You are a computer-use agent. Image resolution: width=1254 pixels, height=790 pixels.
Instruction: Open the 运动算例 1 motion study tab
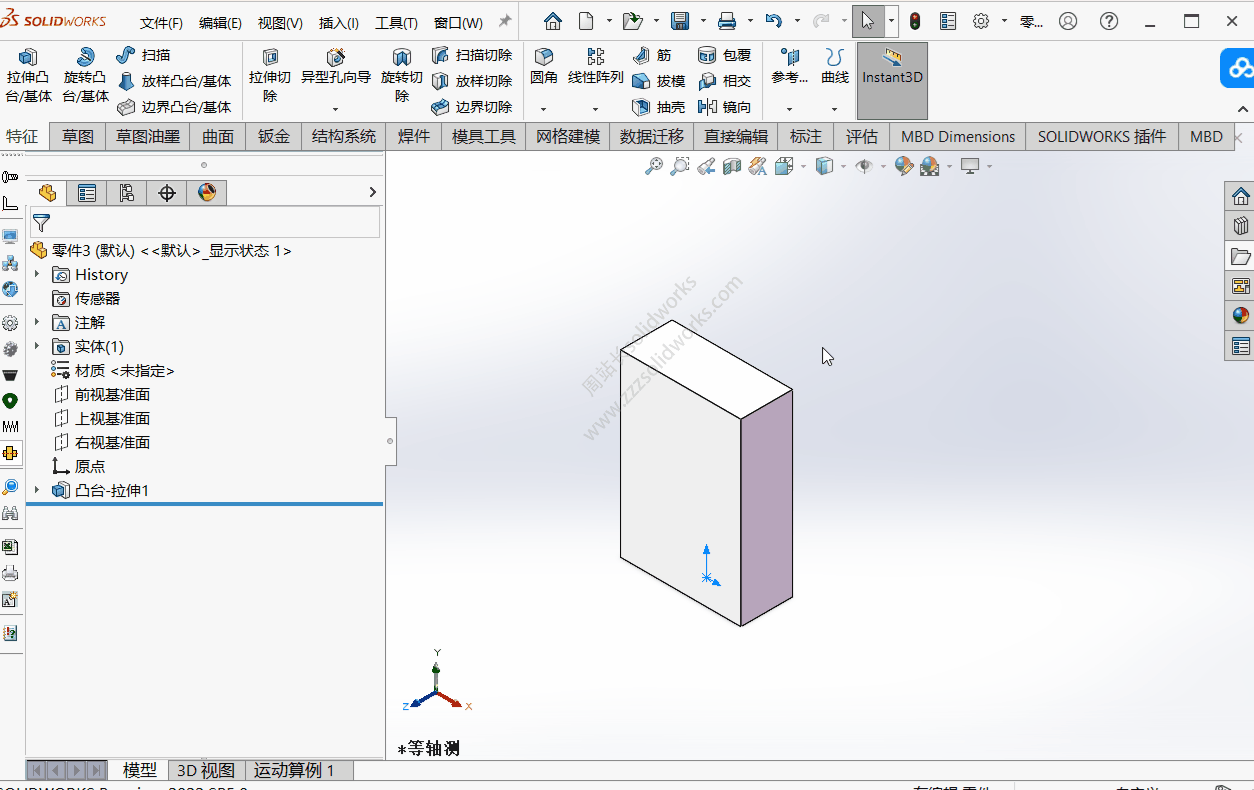293,770
